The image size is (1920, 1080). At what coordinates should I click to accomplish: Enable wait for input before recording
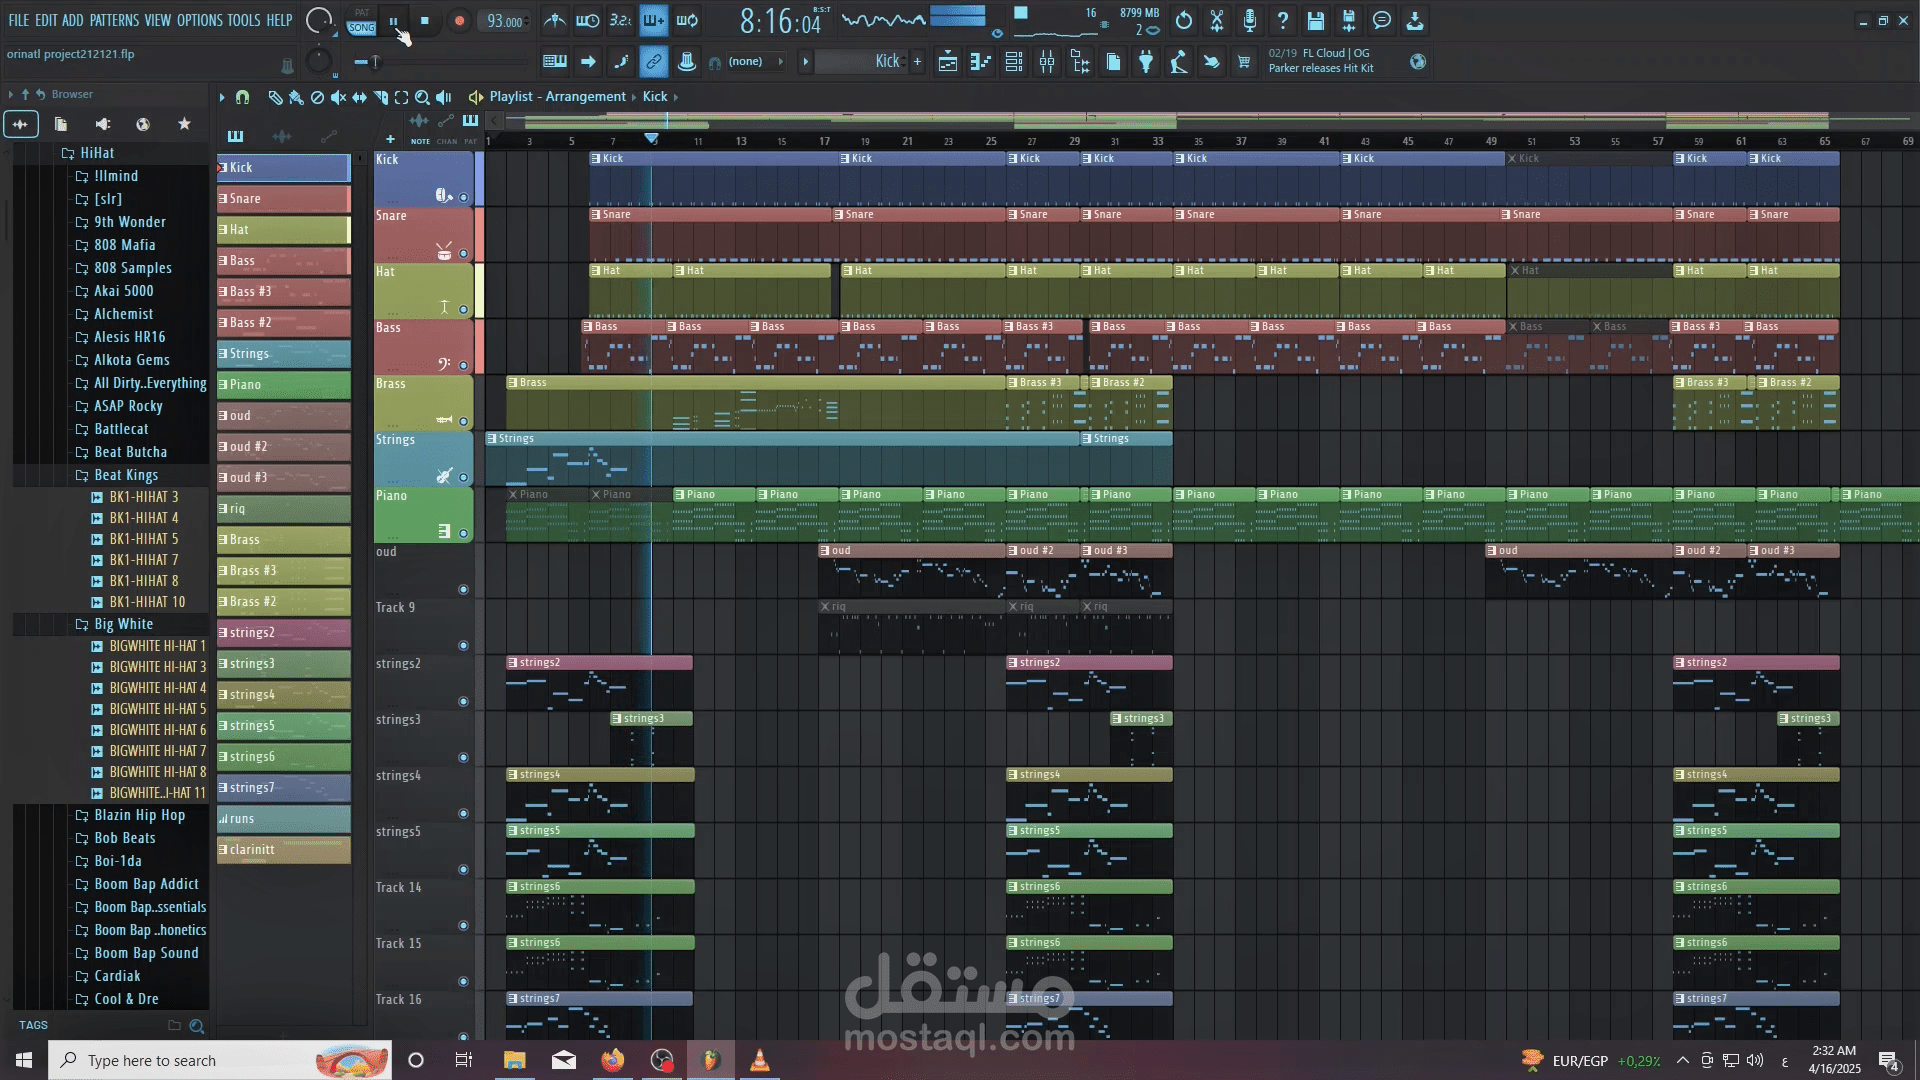coord(588,20)
